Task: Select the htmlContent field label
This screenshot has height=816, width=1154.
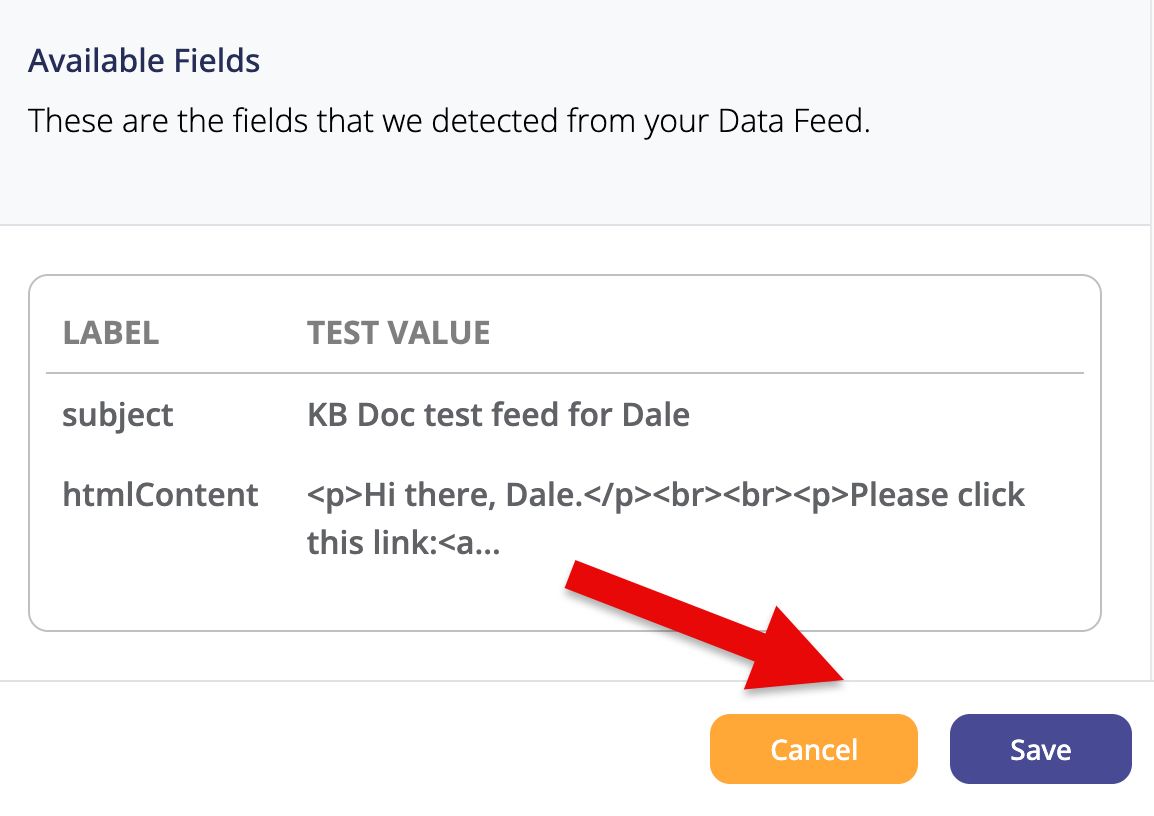Action: tap(160, 495)
